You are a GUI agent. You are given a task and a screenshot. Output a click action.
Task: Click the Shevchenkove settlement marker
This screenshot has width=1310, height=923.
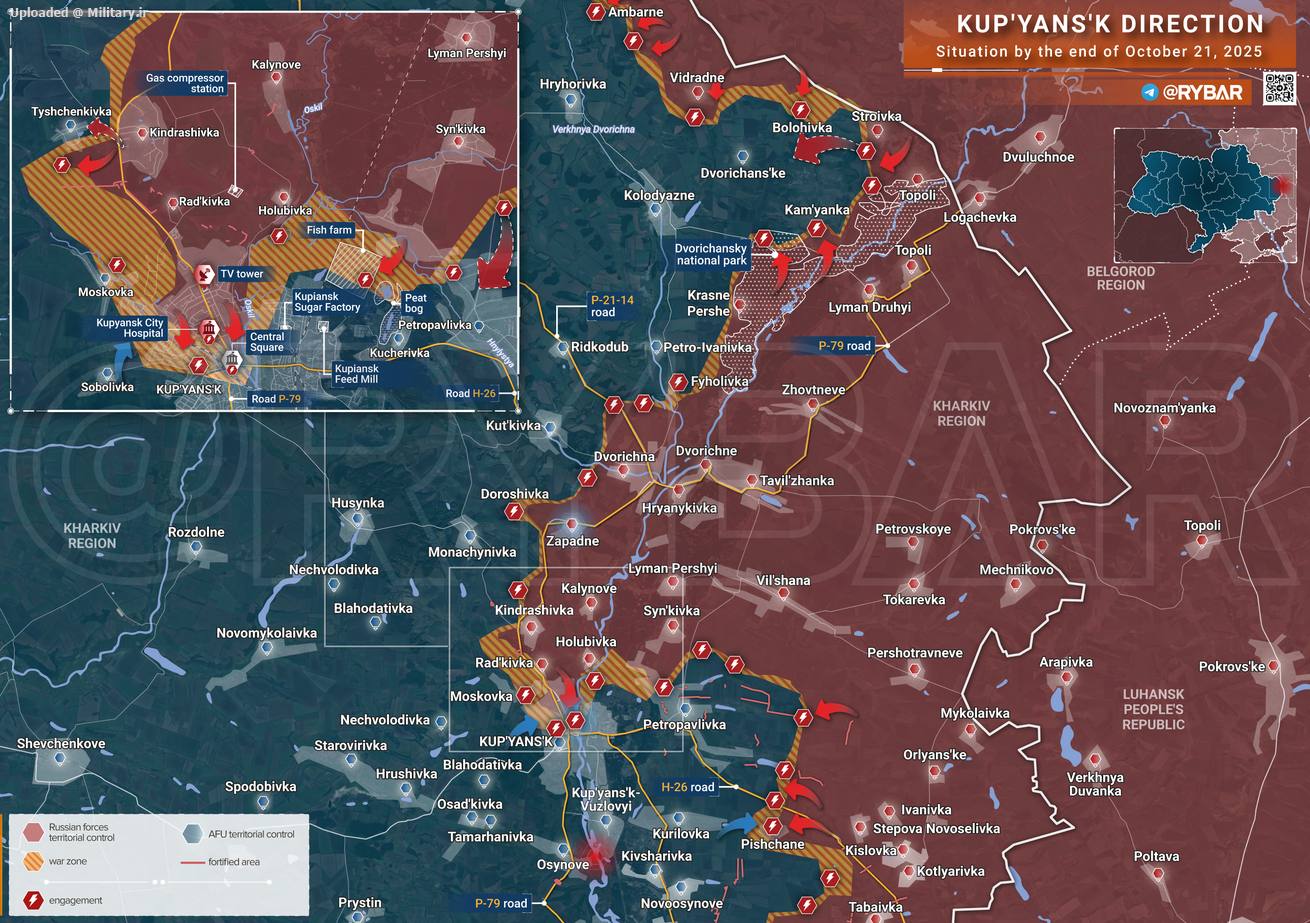coord(60,760)
